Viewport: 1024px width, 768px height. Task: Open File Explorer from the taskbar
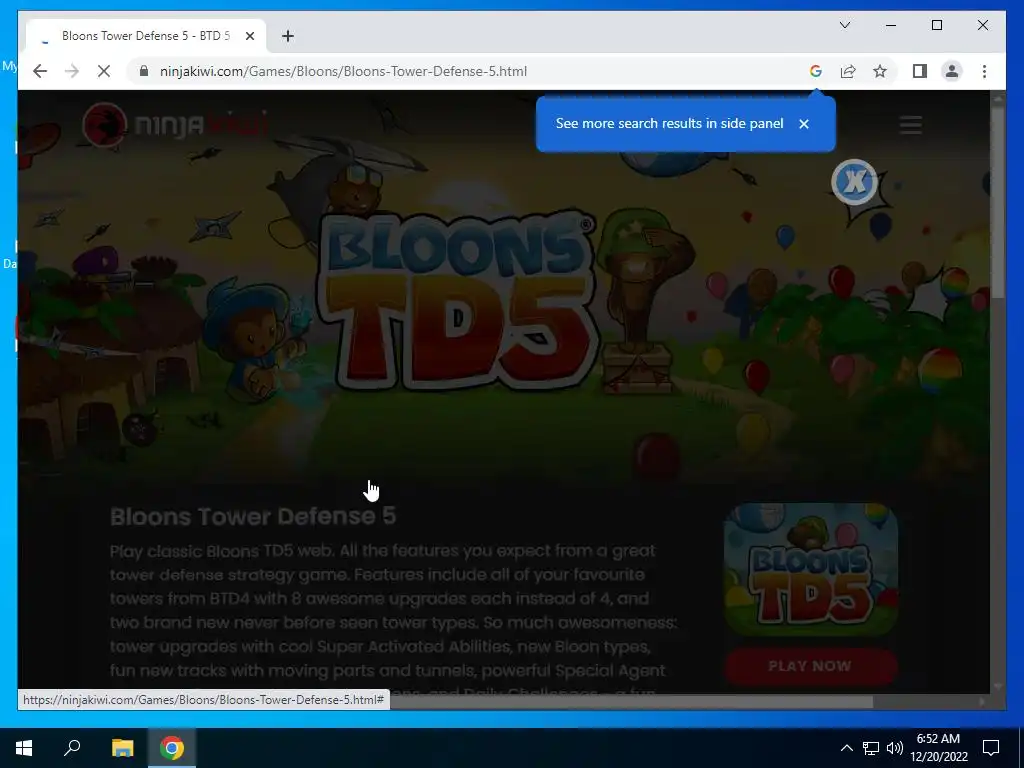pyautogui.click(x=122, y=748)
